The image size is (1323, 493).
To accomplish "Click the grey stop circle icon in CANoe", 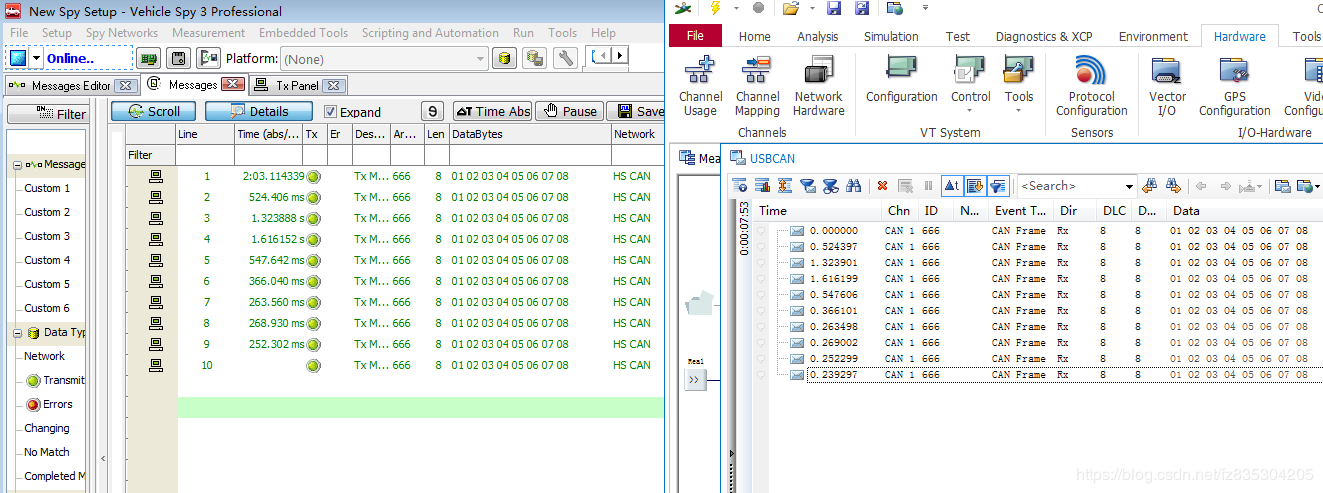I will 758,8.
